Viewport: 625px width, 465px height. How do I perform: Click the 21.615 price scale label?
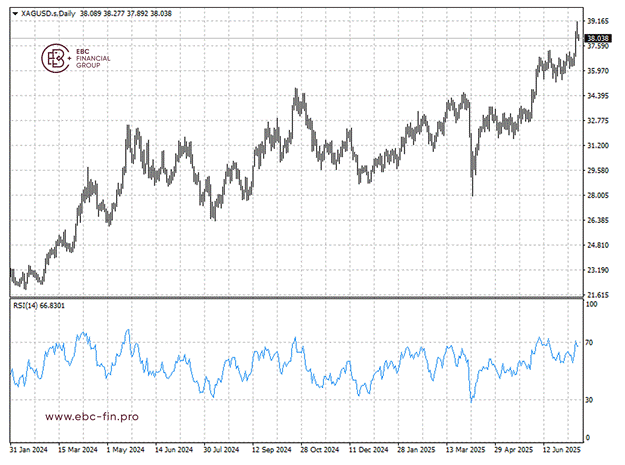pos(598,295)
